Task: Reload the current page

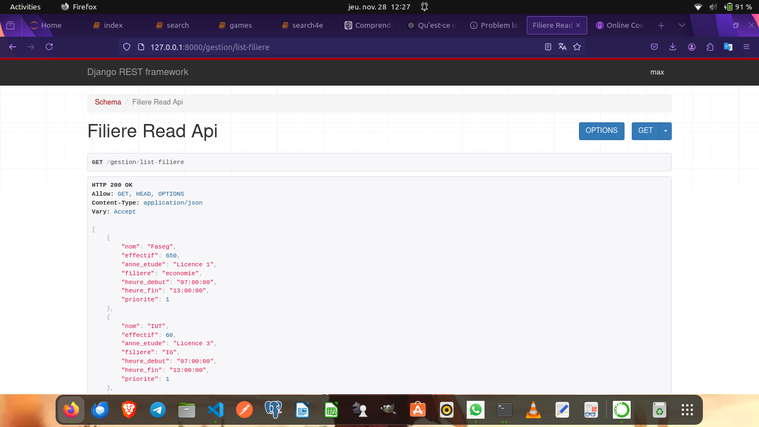Action: pyautogui.click(x=49, y=47)
